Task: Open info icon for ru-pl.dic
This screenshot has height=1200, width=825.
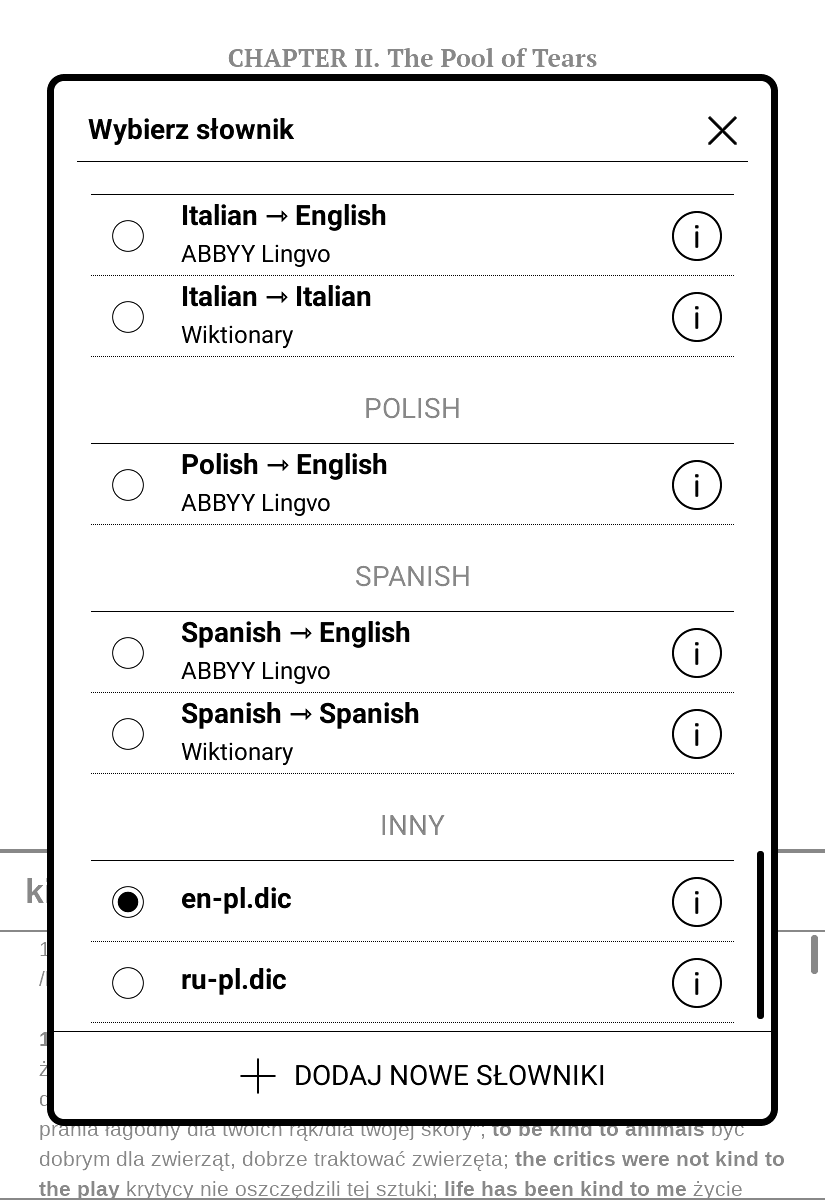Action: pyautogui.click(x=696, y=983)
